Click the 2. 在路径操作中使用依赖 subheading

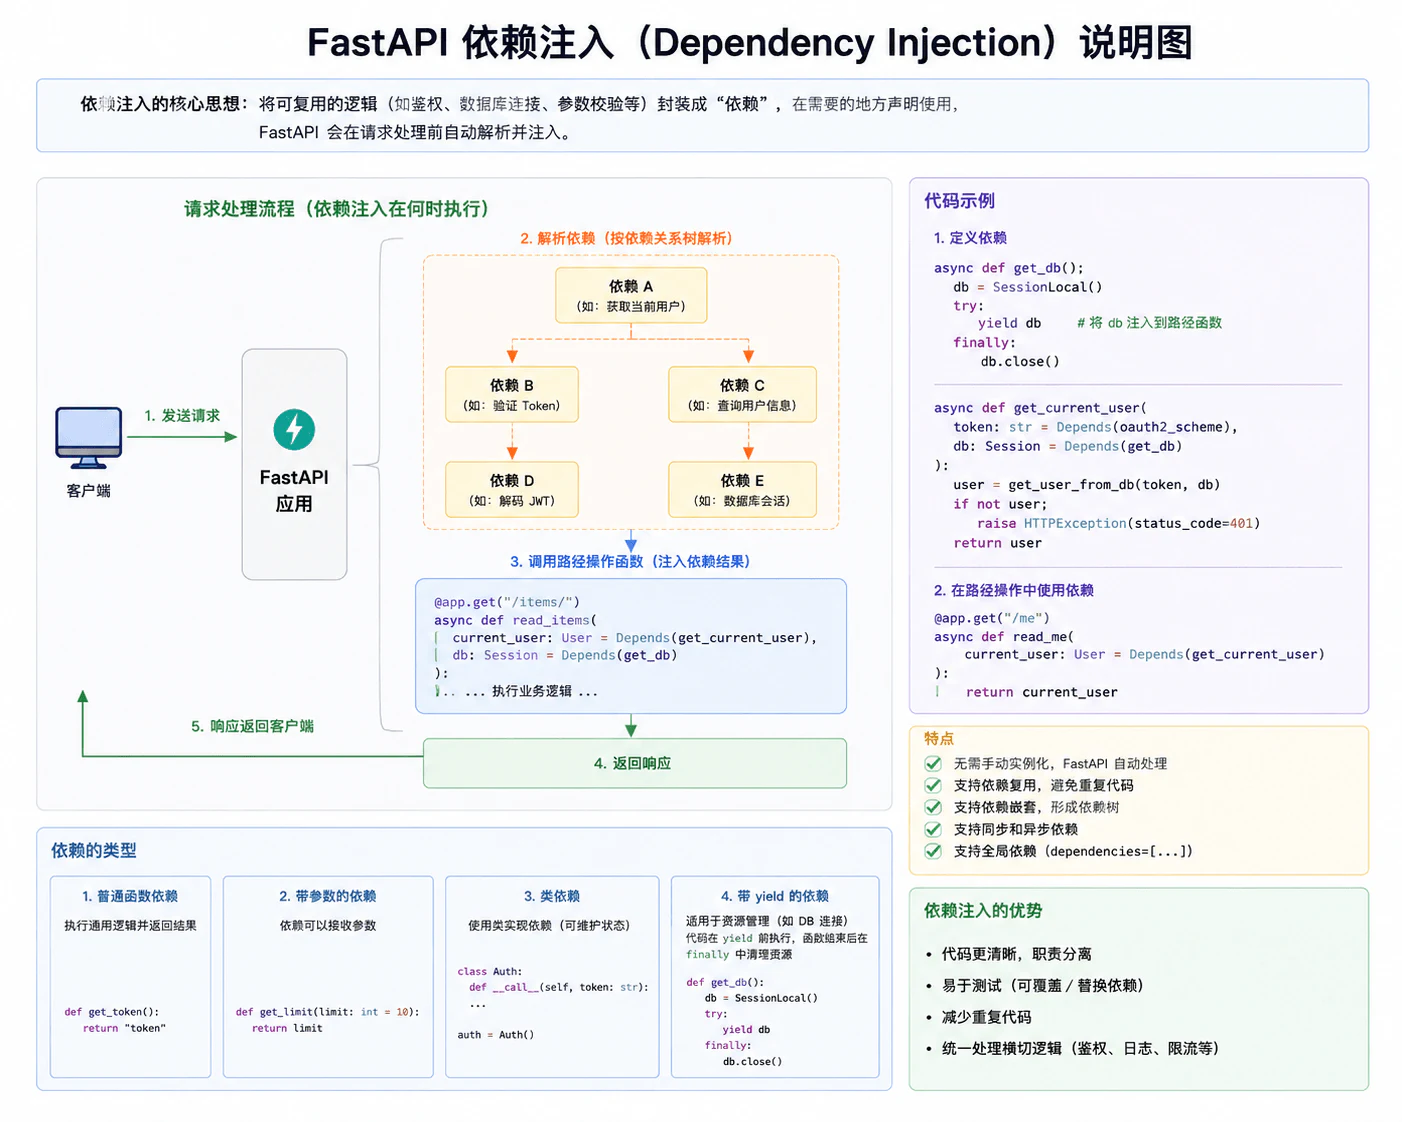coord(1014,590)
